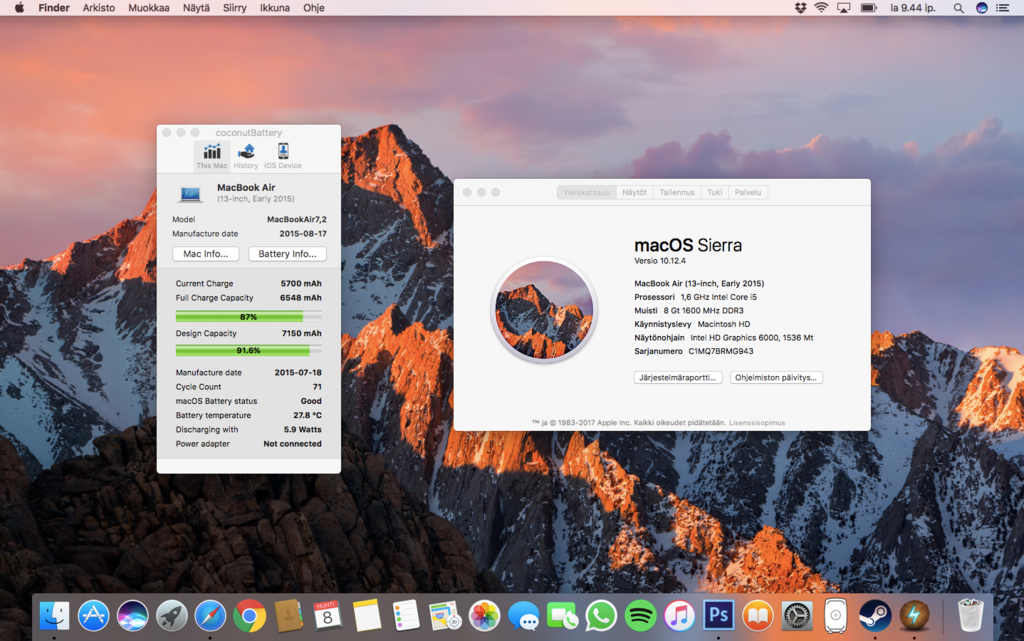Open Notification Center list icon

point(1002,8)
